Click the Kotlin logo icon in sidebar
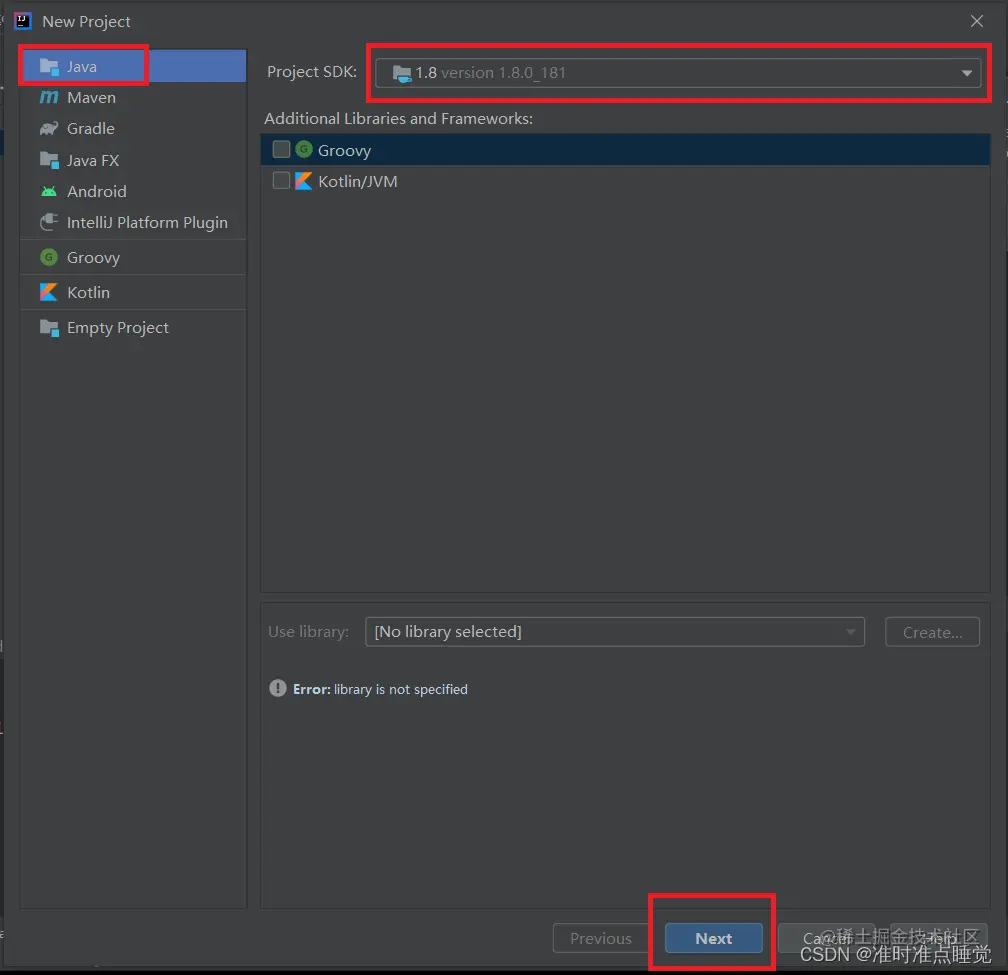The image size is (1008, 975). (x=49, y=292)
